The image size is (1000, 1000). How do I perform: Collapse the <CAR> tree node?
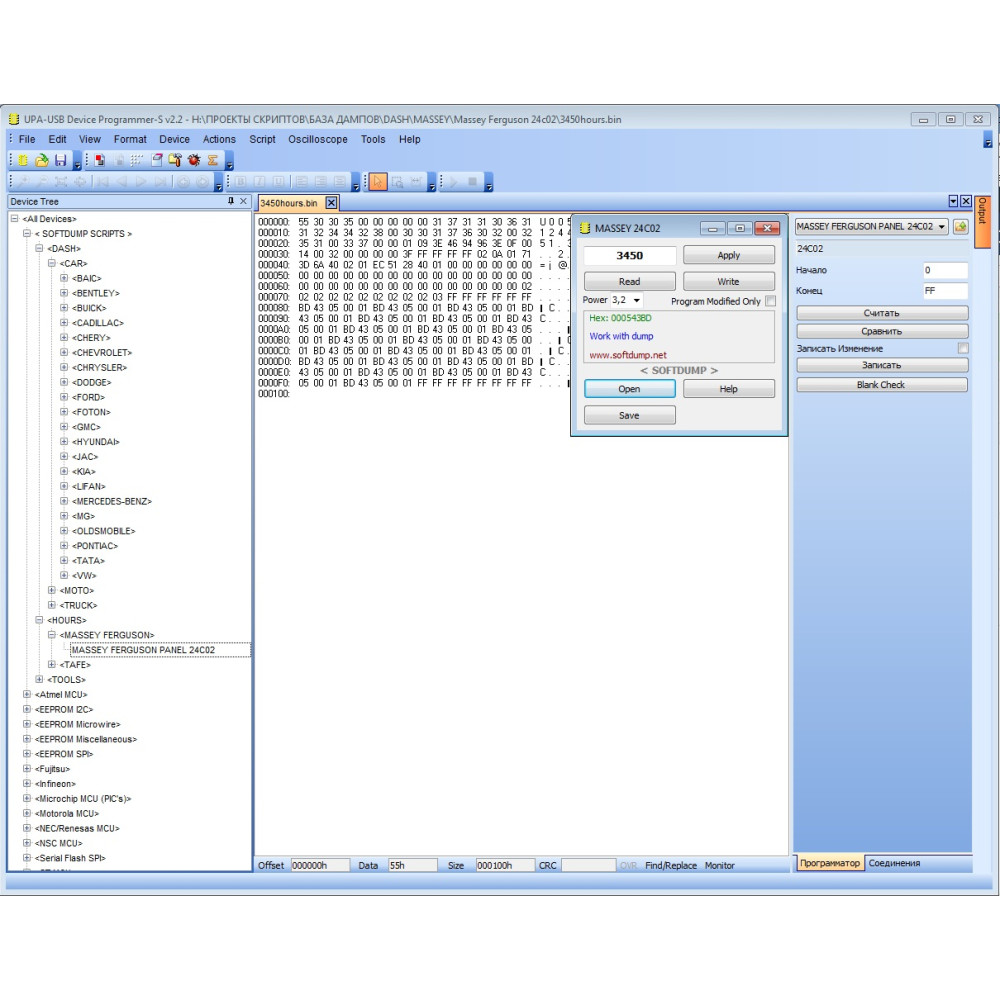tap(52, 263)
